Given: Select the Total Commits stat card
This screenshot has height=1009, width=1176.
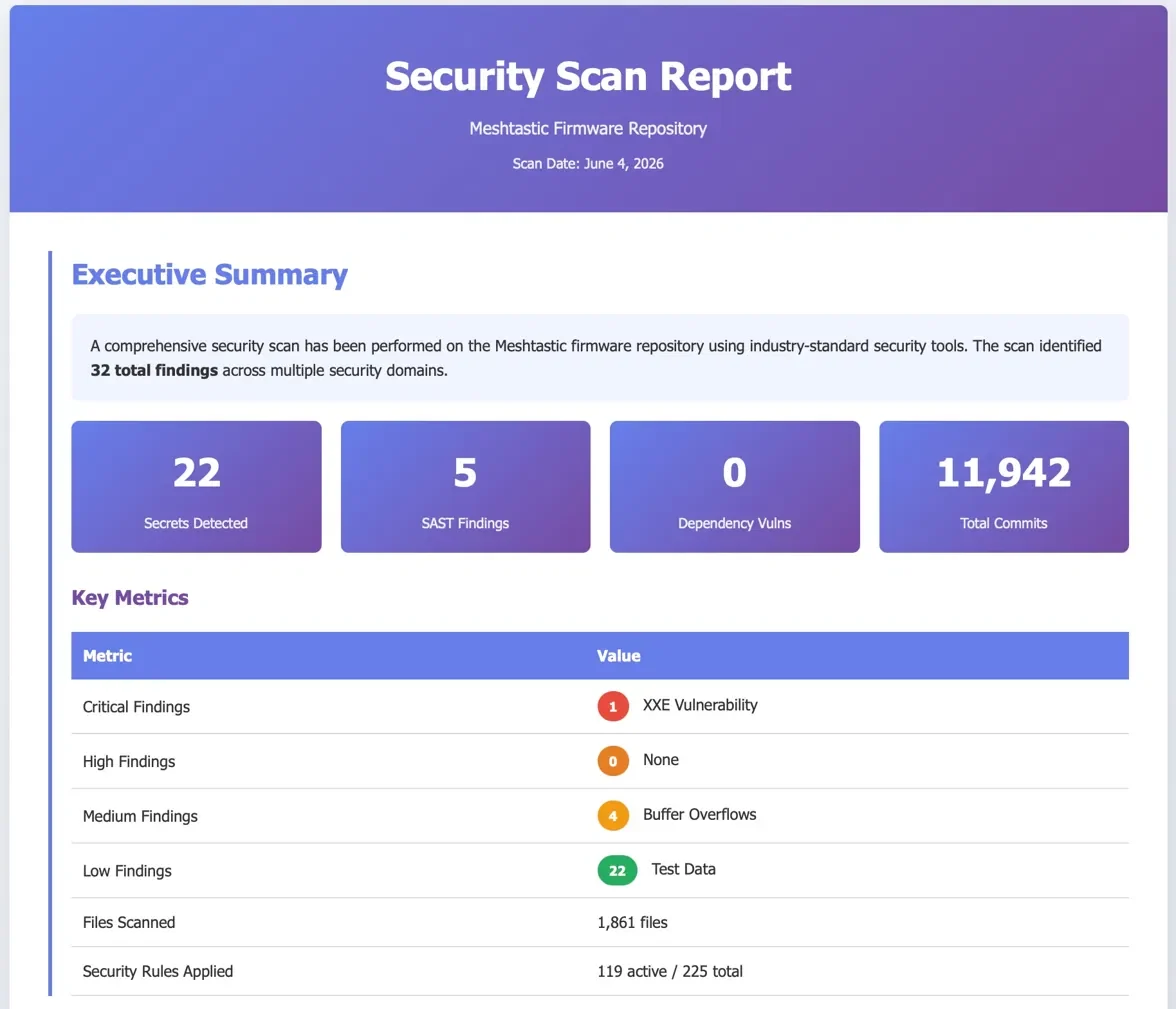Looking at the screenshot, I should pos(1004,487).
